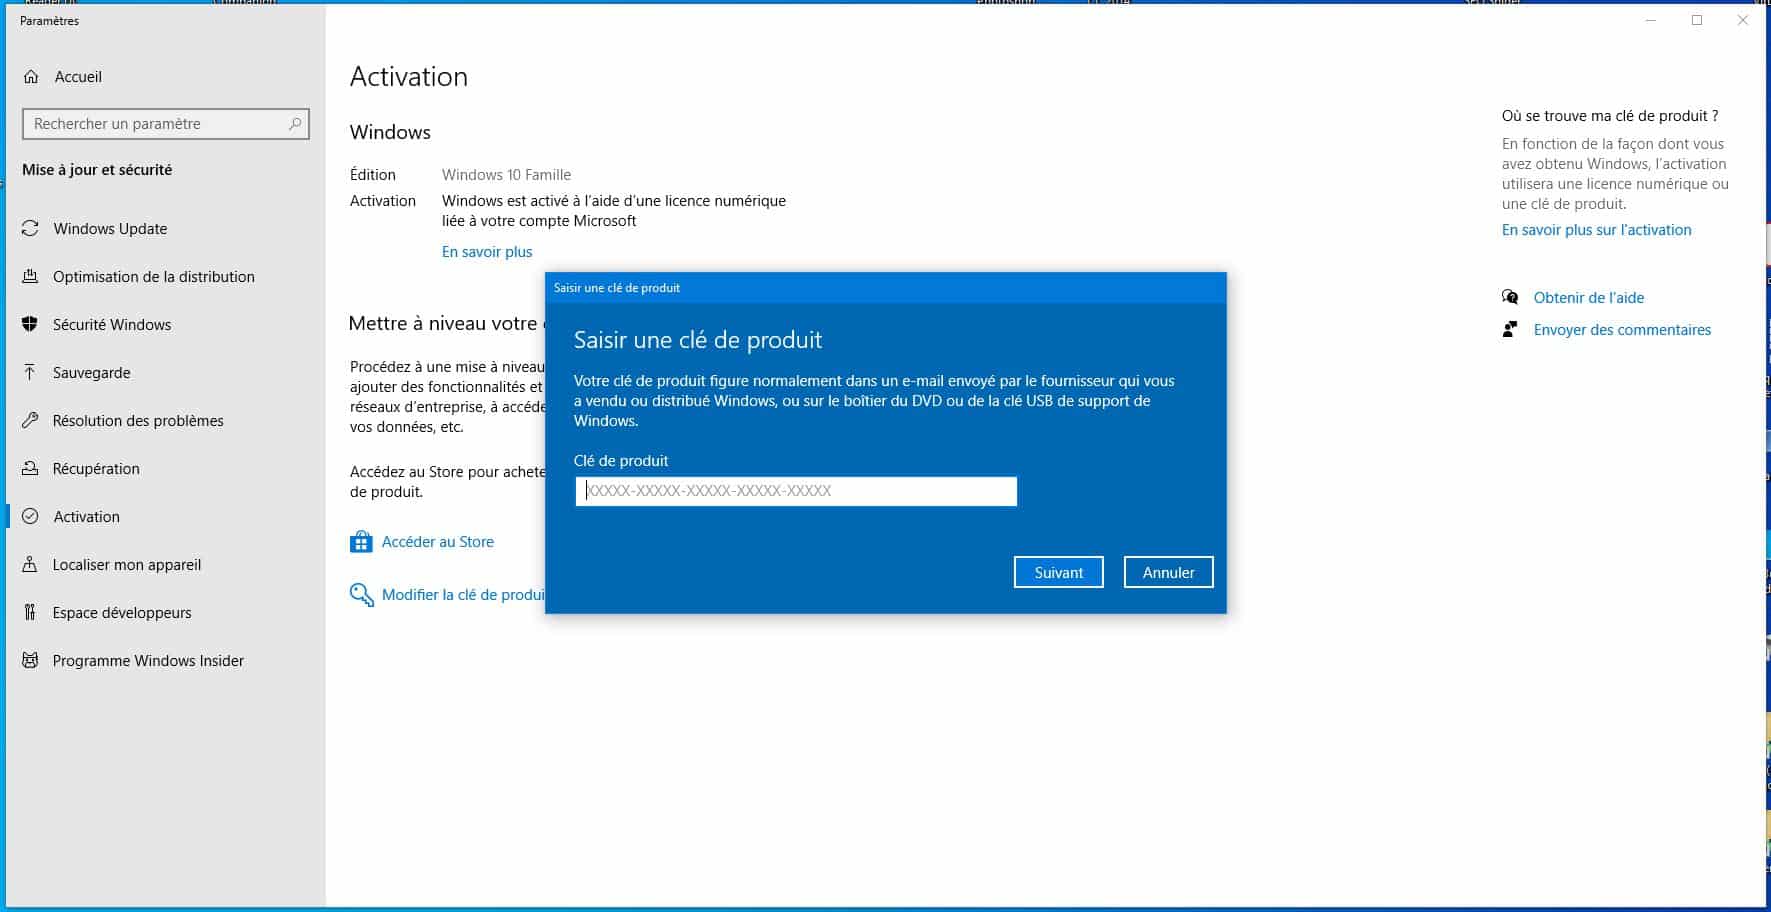This screenshot has width=1771, height=912.
Task: Open the En savoir plus sur l'activation link
Action: pyautogui.click(x=1597, y=229)
